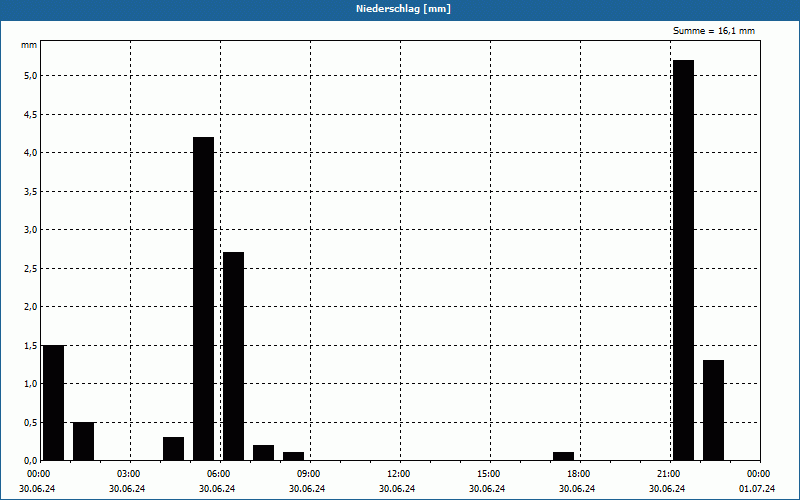Screen dimensions: 800x500
Task: Click the 2.7 mm bar after 06:00
Action: point(234,356)
